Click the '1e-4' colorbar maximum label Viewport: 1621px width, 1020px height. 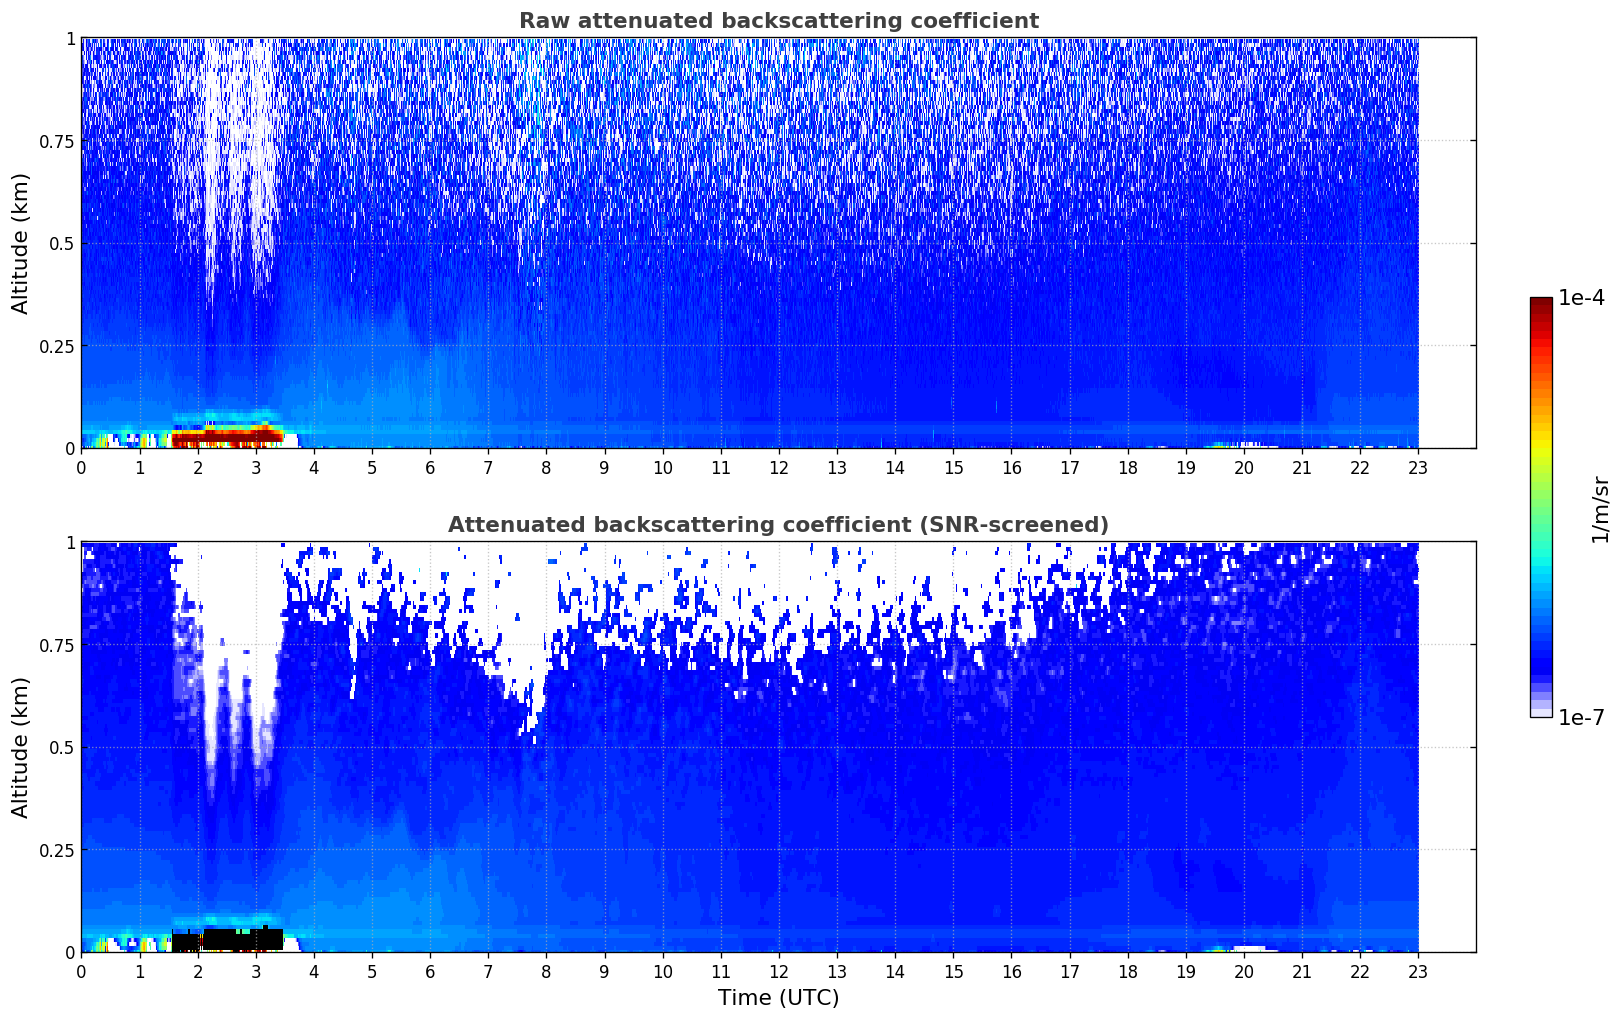click(x=1581, y=299)
